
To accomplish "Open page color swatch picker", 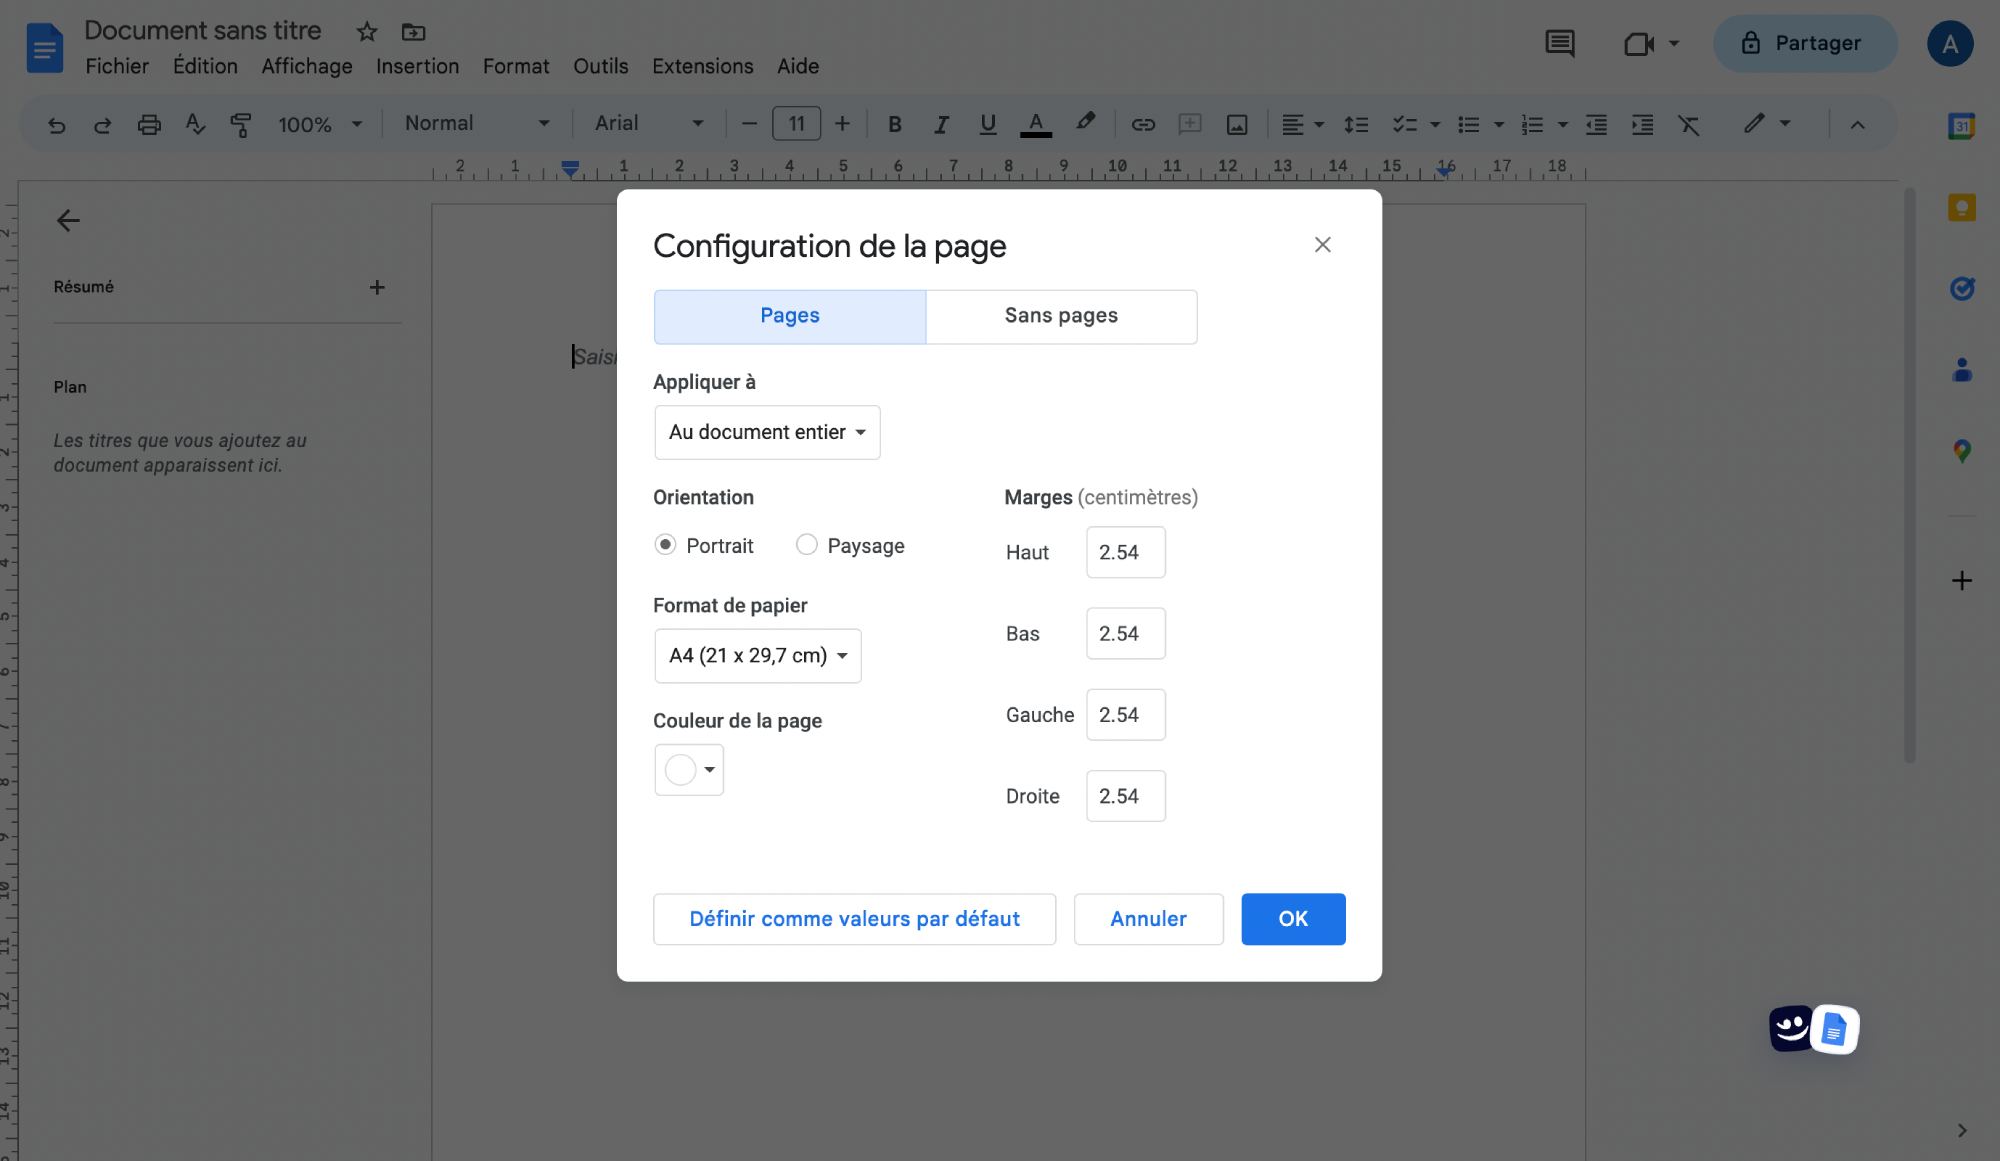I will (x=689, y=770).
